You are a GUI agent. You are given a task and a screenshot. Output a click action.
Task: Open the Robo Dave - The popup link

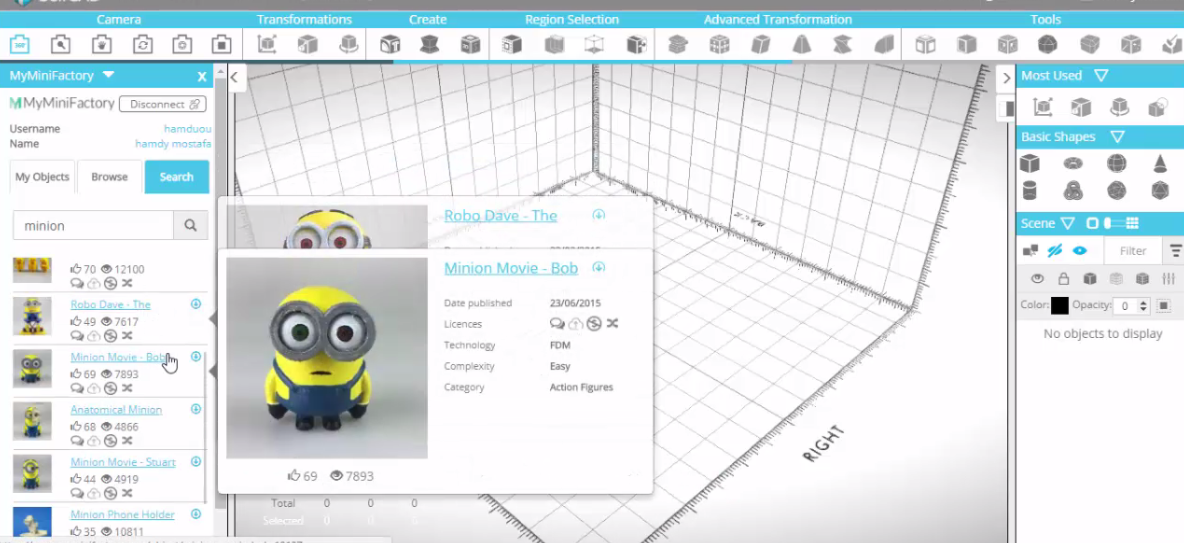pyautogui.click(x=501, y=216)
